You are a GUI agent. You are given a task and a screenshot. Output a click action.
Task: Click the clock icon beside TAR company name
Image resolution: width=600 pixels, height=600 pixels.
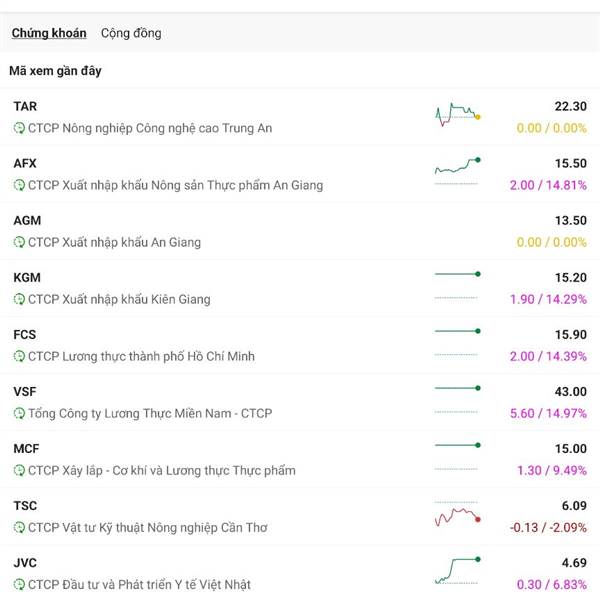click(x=19, y=128)
